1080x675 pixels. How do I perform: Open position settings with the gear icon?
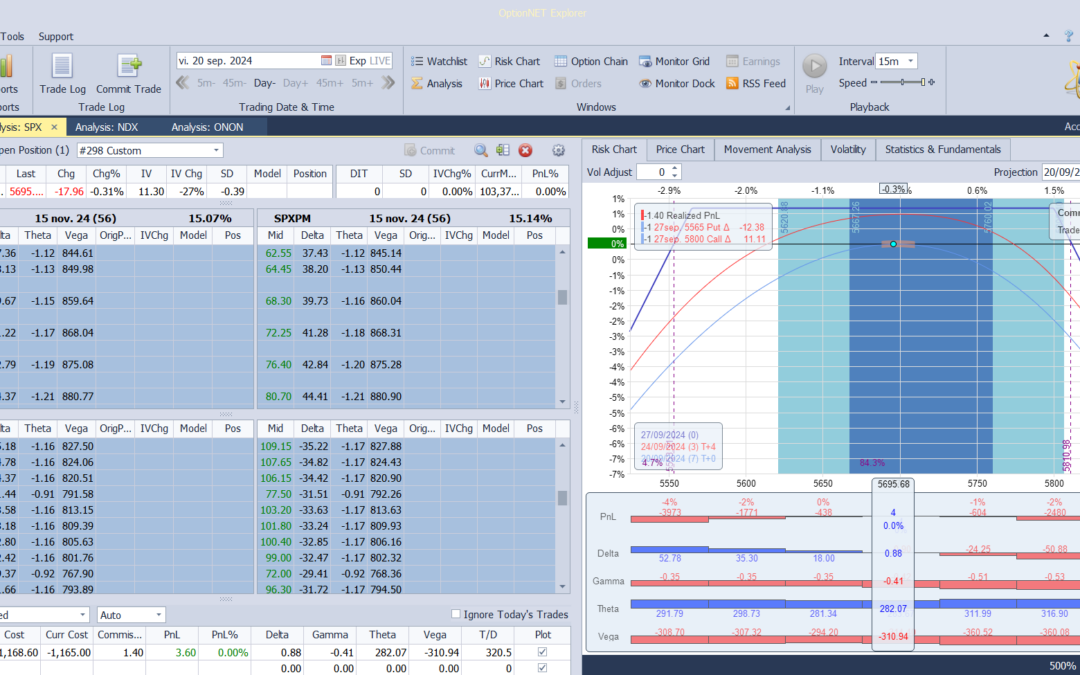click(559, 150)
